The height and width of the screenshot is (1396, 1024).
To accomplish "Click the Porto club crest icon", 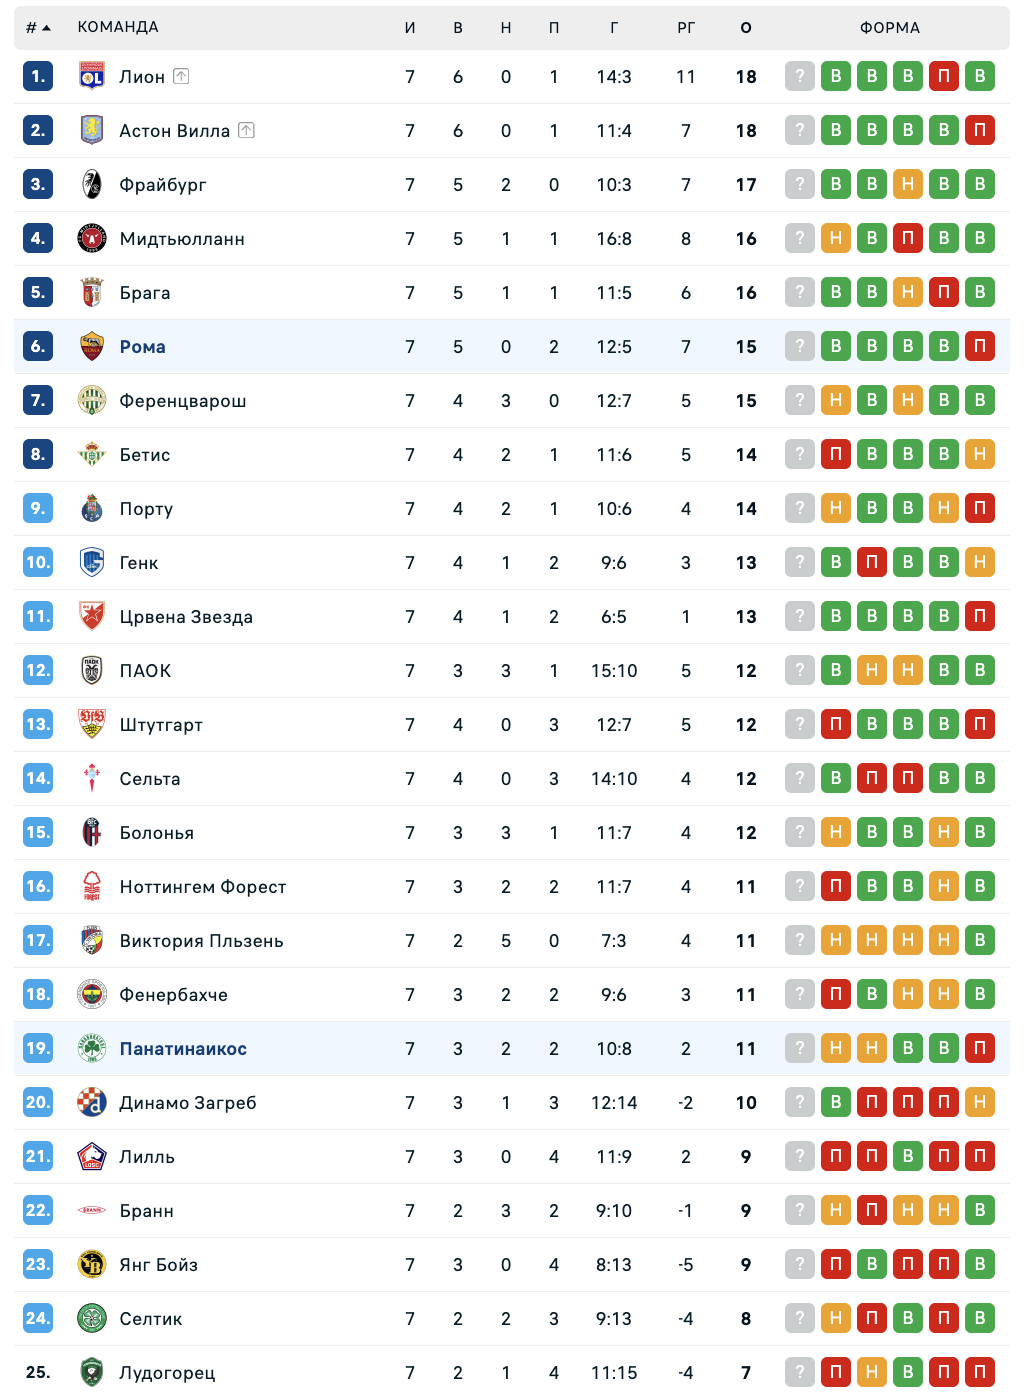I will coord(92,509).
